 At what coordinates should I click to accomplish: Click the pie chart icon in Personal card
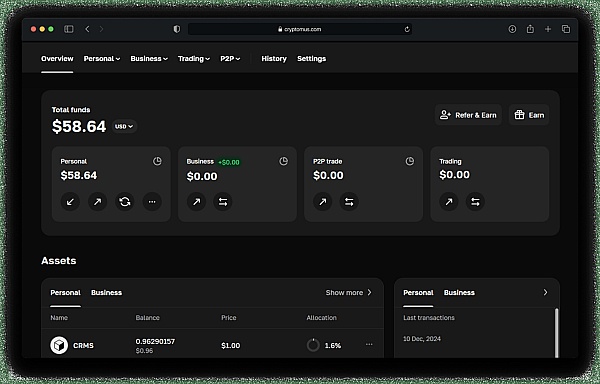(157, 161)
